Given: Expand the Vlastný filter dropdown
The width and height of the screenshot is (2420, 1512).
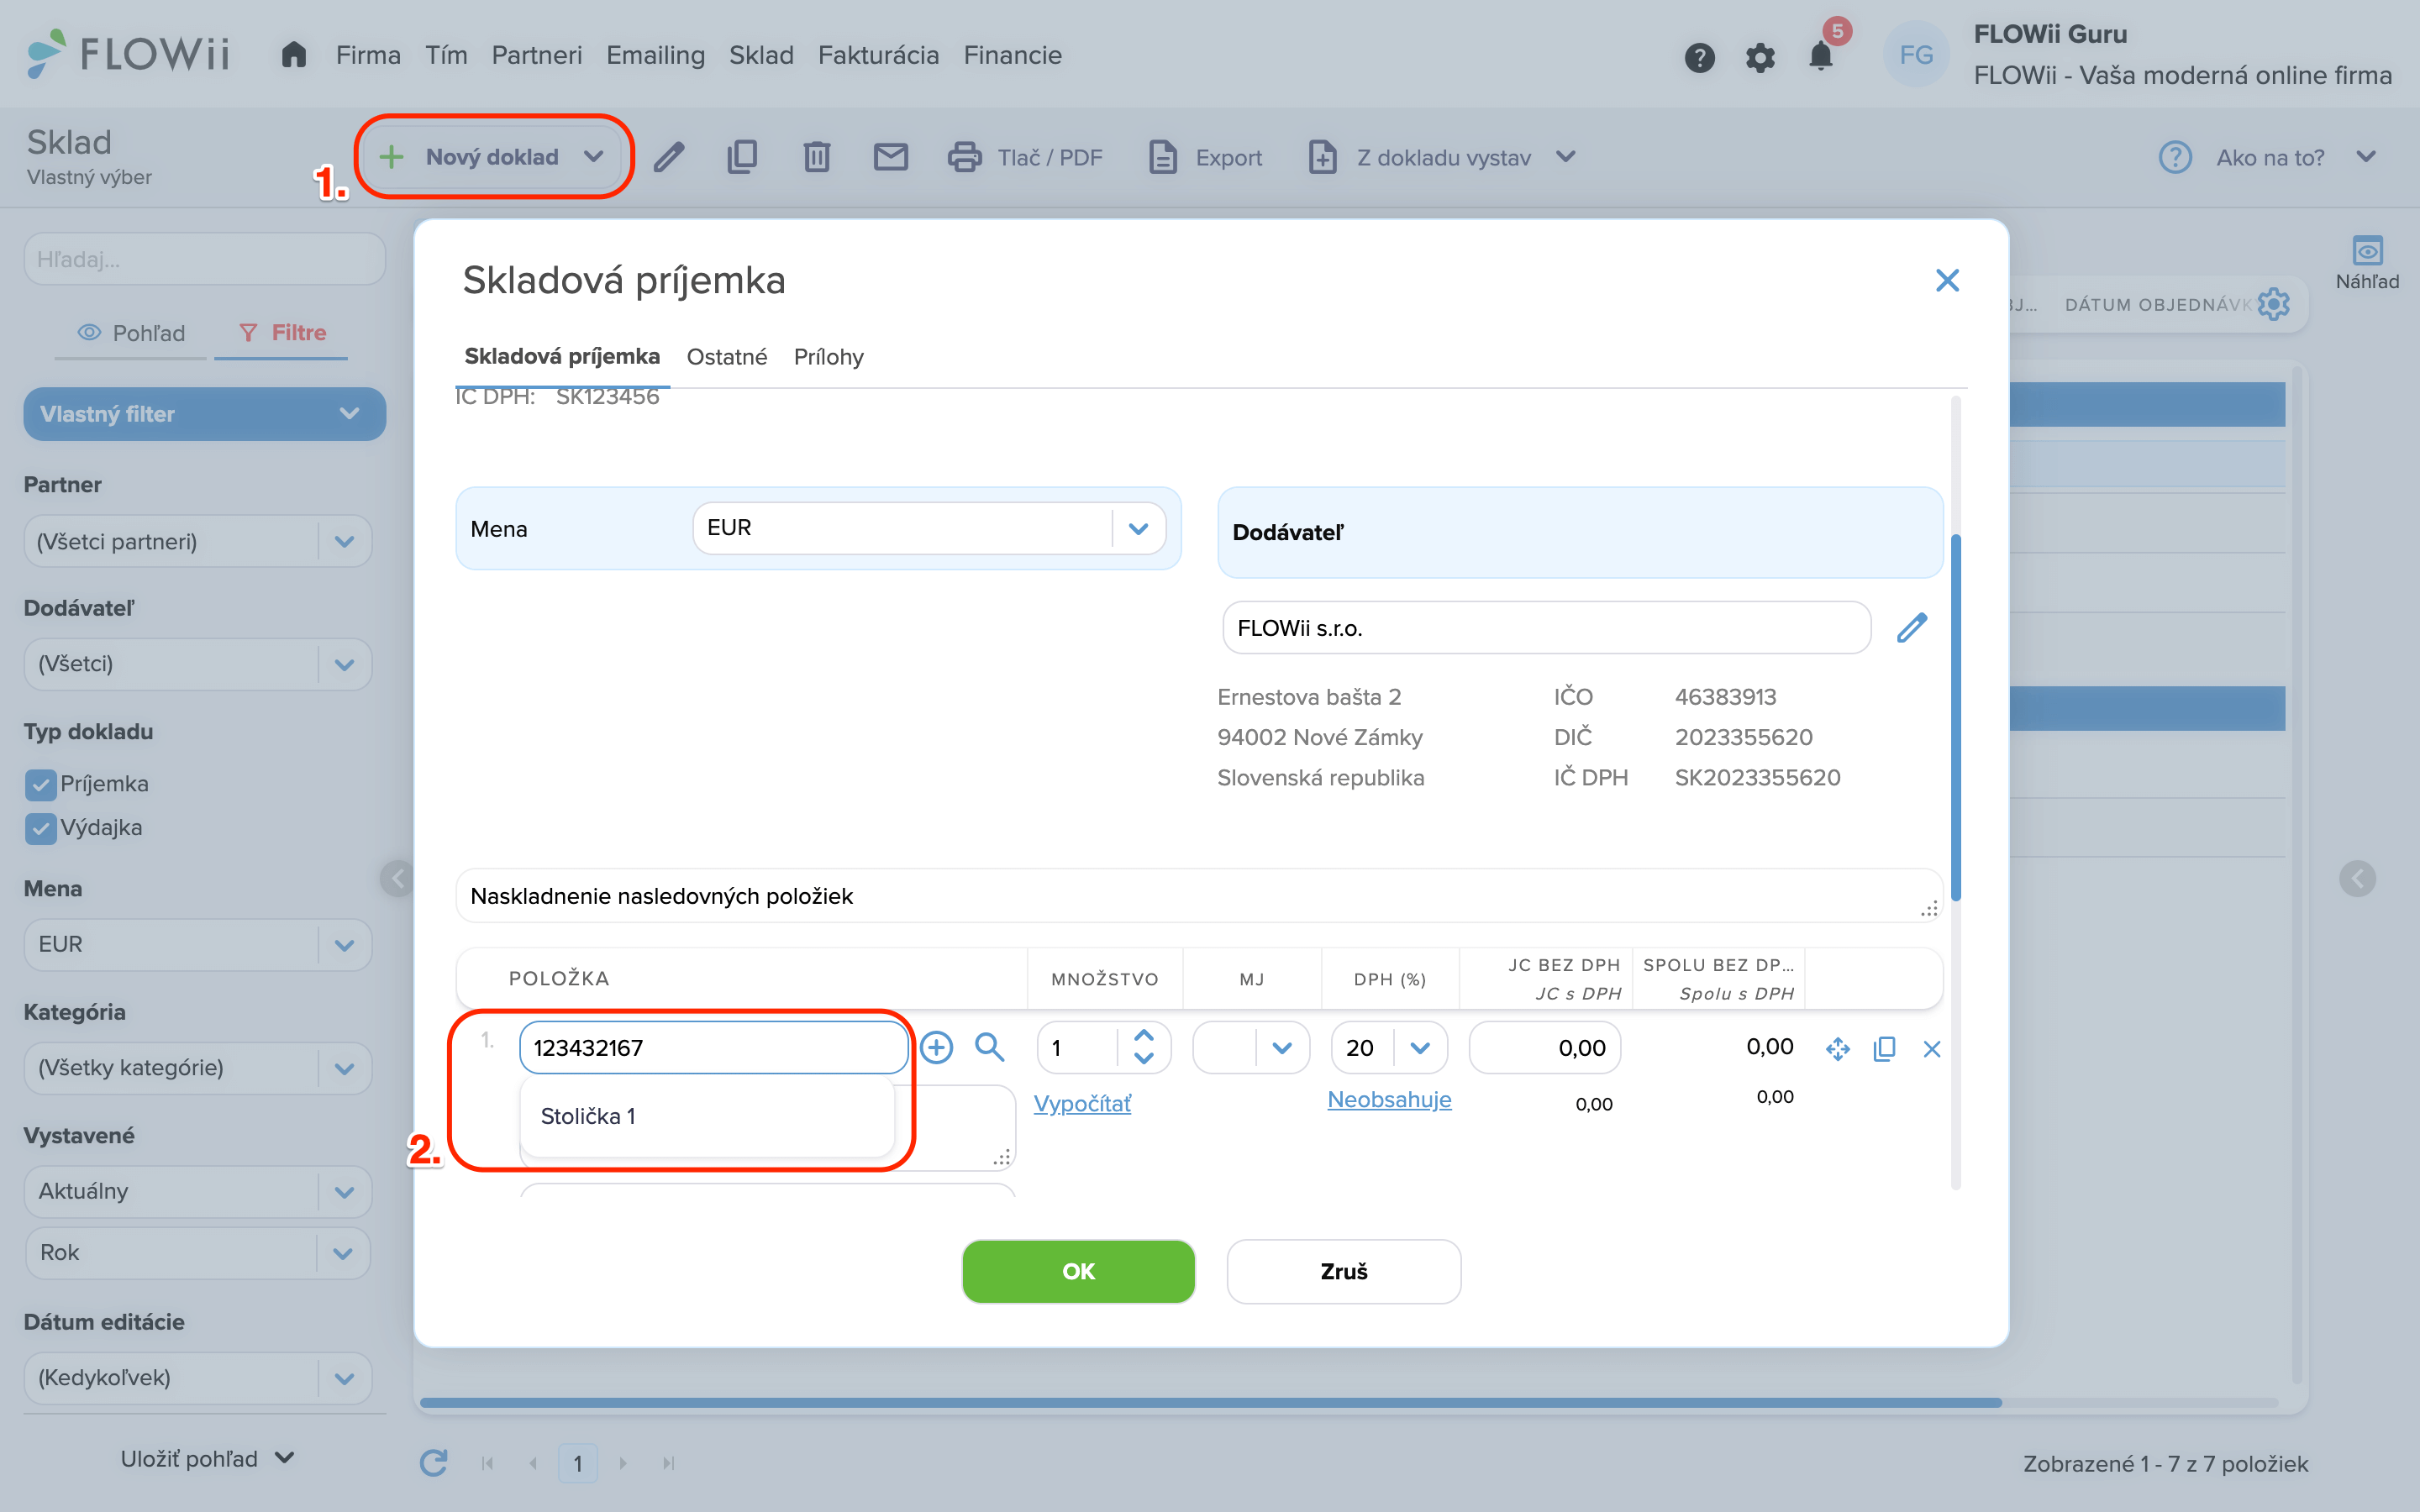Looking at the screenshot, I should click(x=204, y=414).
